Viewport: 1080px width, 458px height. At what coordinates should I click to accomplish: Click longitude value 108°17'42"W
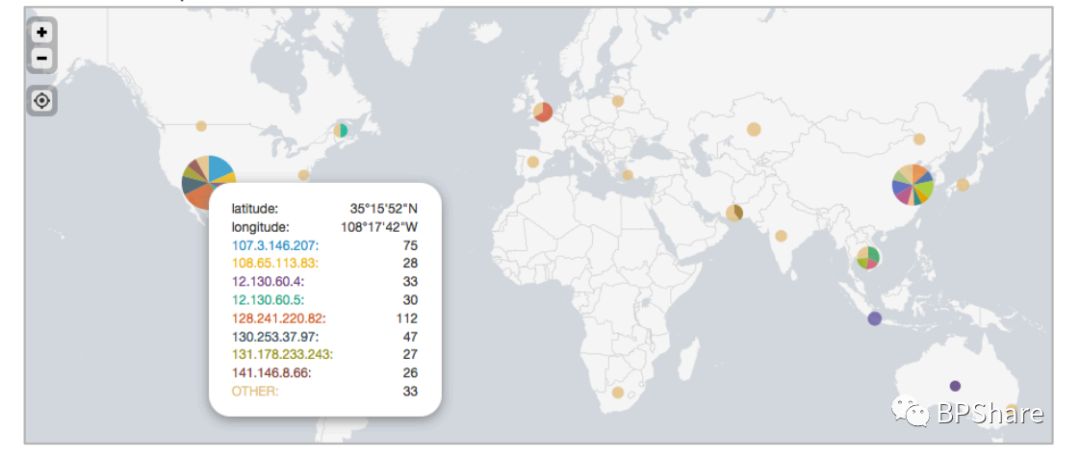click(380, 227)
